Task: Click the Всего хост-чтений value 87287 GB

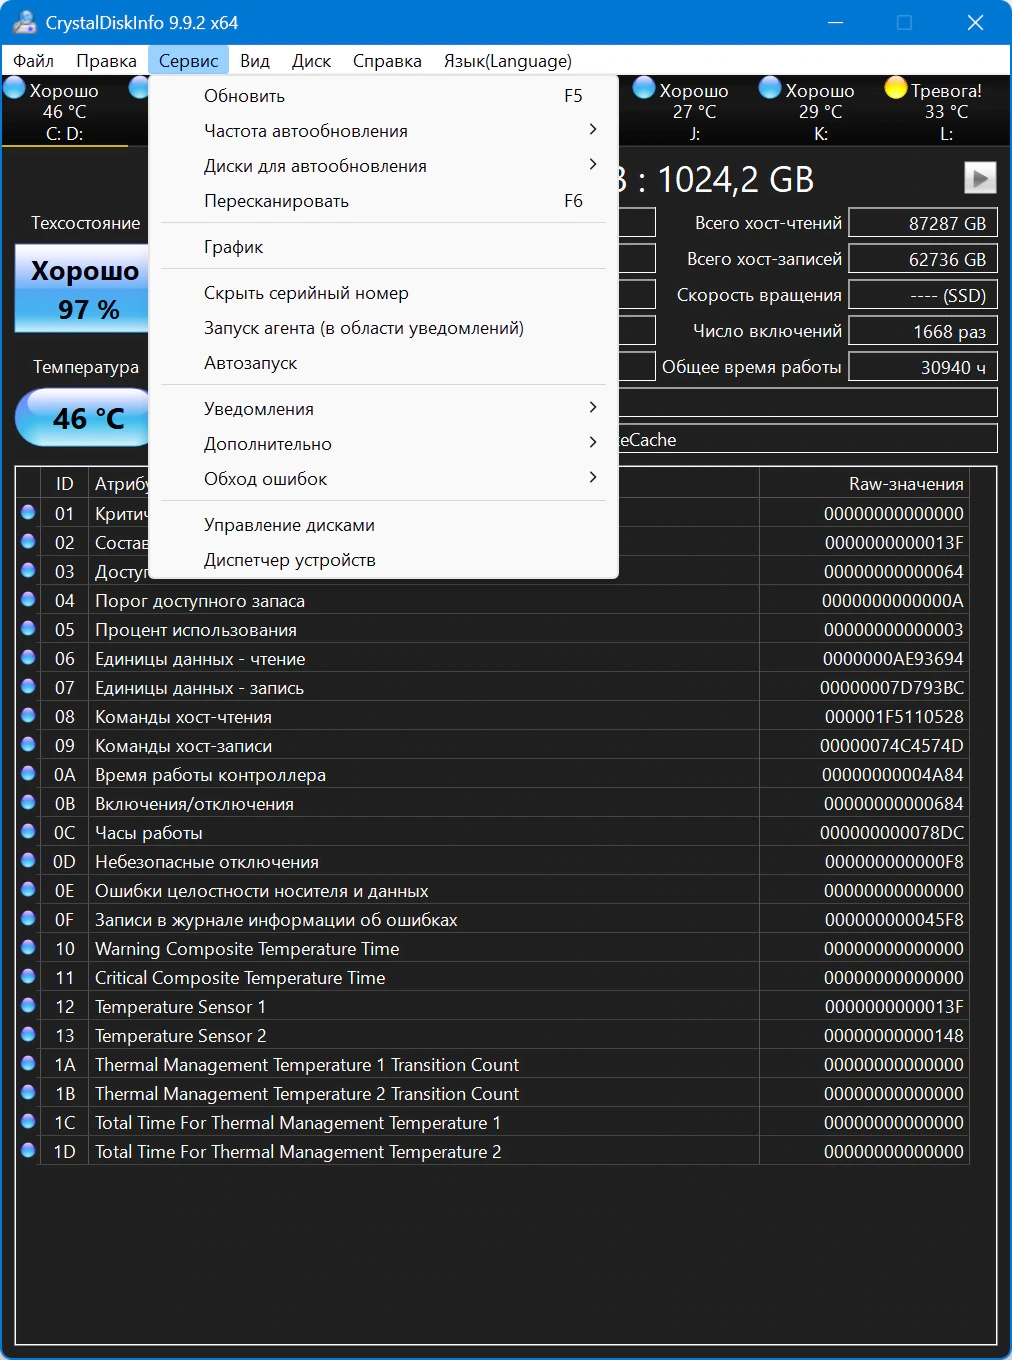Action: pos(922,223)
